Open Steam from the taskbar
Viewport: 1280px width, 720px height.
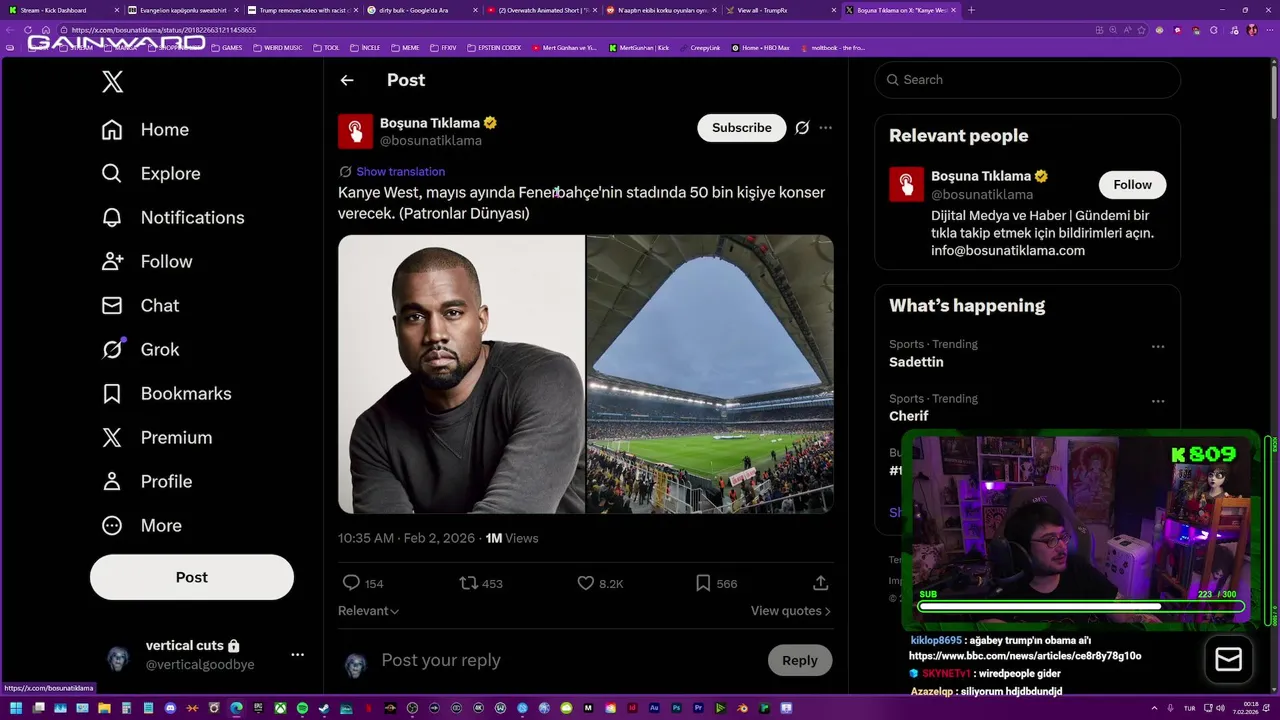[x=324, y=708]
